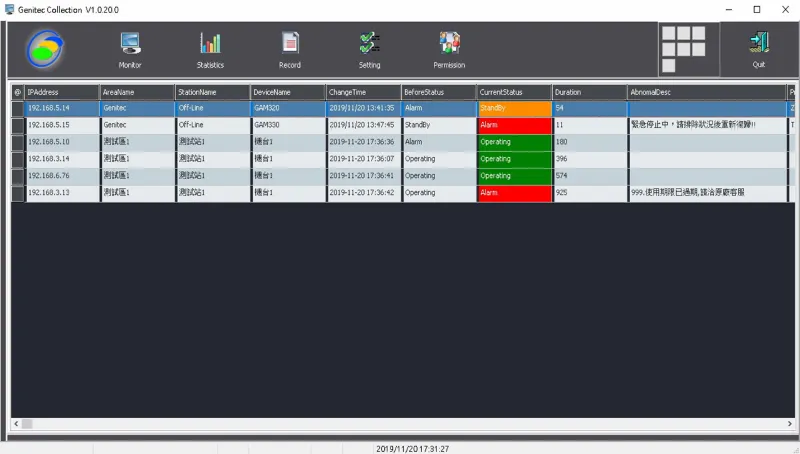Sort by IPAddress column header
This screenshot has height=454, width=800.
[x=62, y=92]
